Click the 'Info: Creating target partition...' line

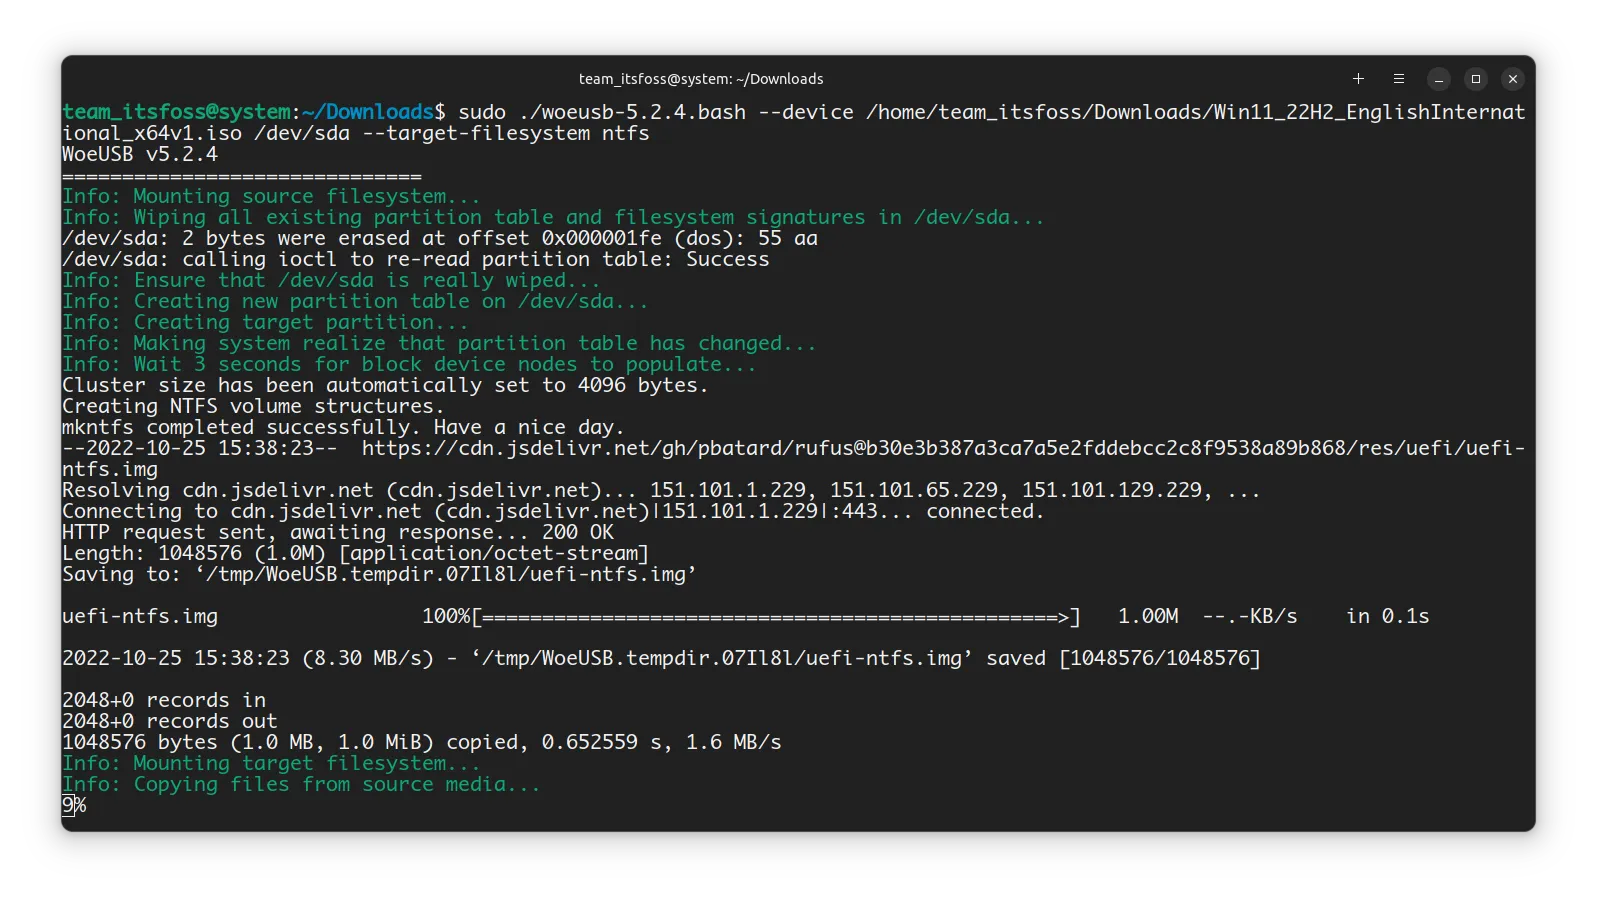(x=265, y=323)
